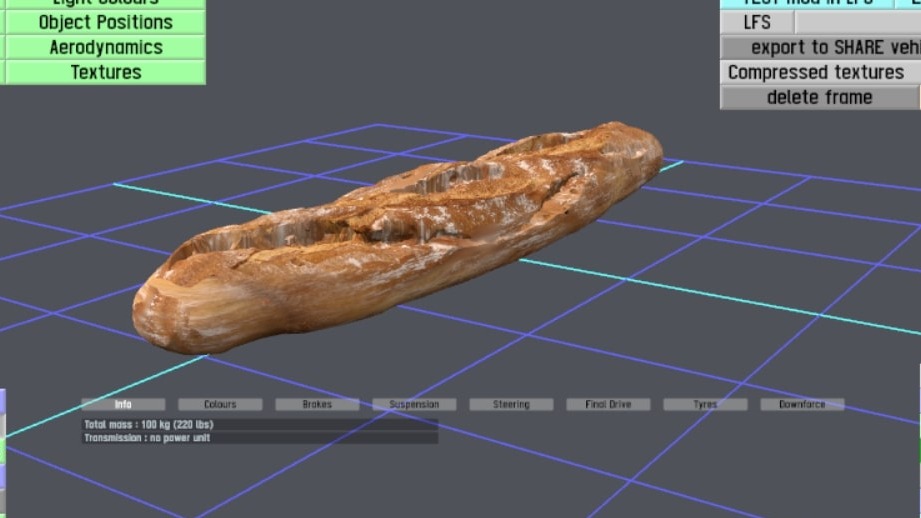This screenshot has height=518, width=921.
Task: Click the delete frame button
Action: pos(819,97)
